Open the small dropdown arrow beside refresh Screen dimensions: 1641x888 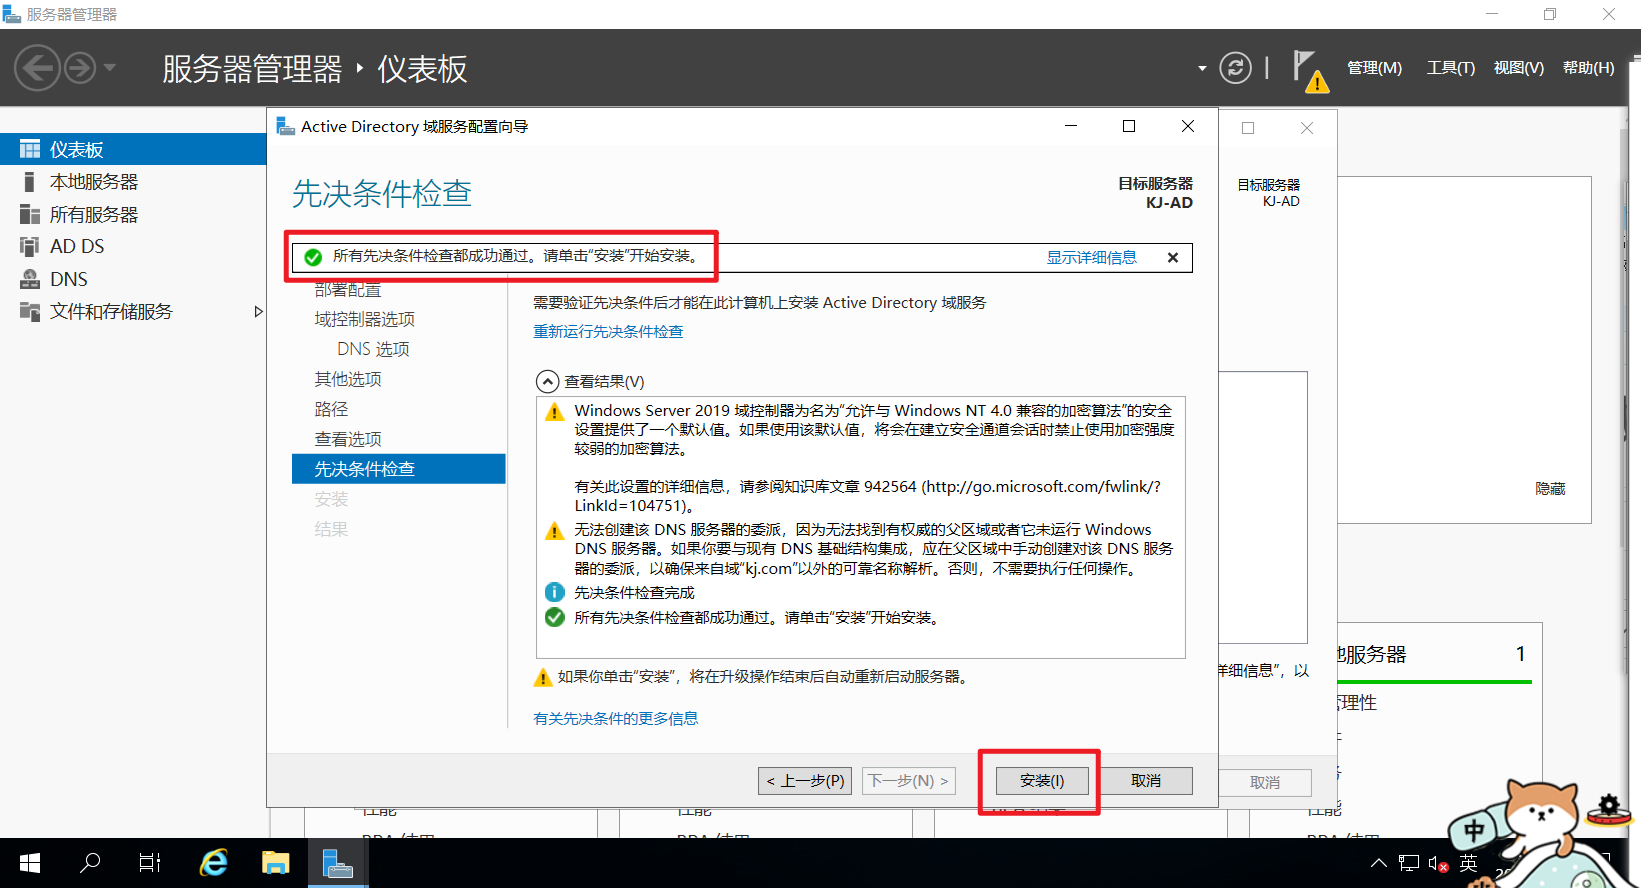[1202, 69]
